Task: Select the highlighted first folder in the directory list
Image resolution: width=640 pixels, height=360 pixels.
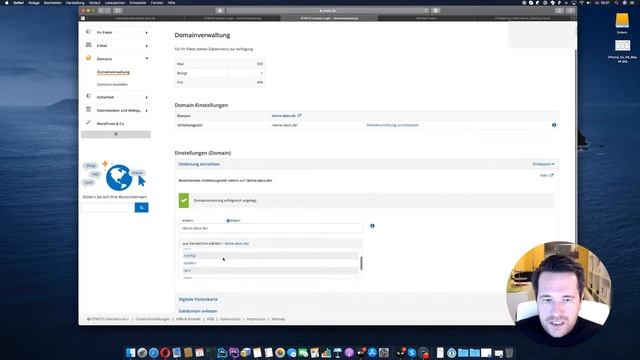Action: [269, 256]
